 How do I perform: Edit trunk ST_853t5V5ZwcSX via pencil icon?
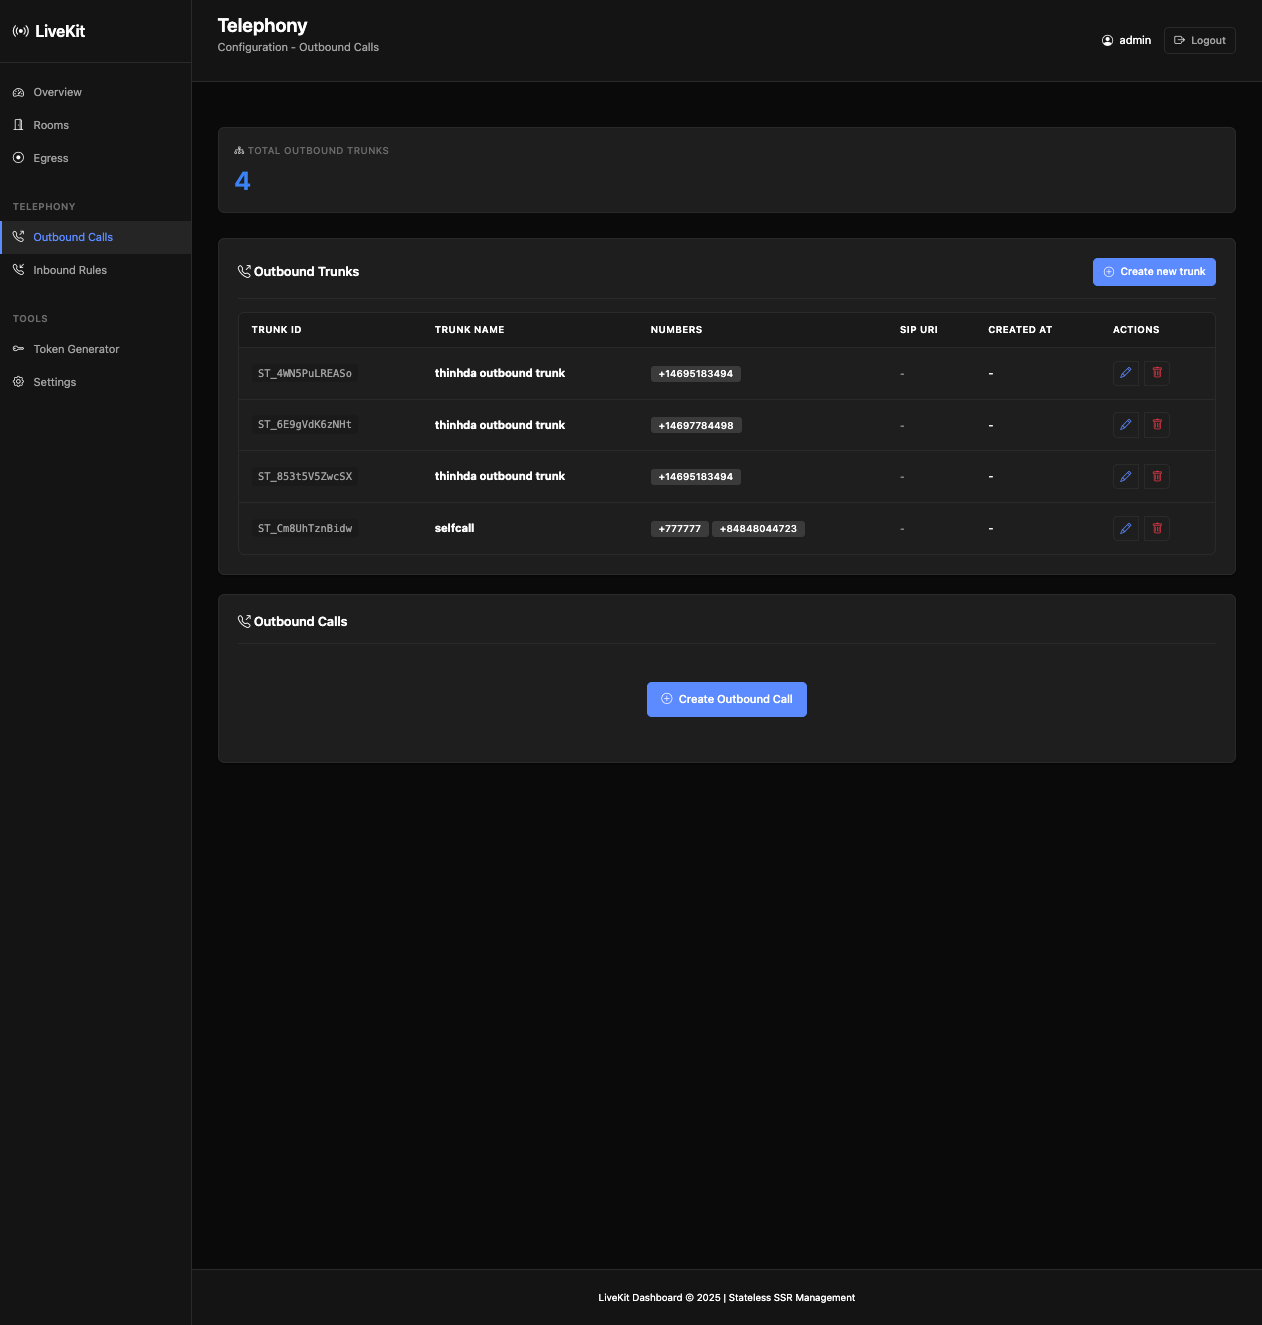pos(1125,477)
